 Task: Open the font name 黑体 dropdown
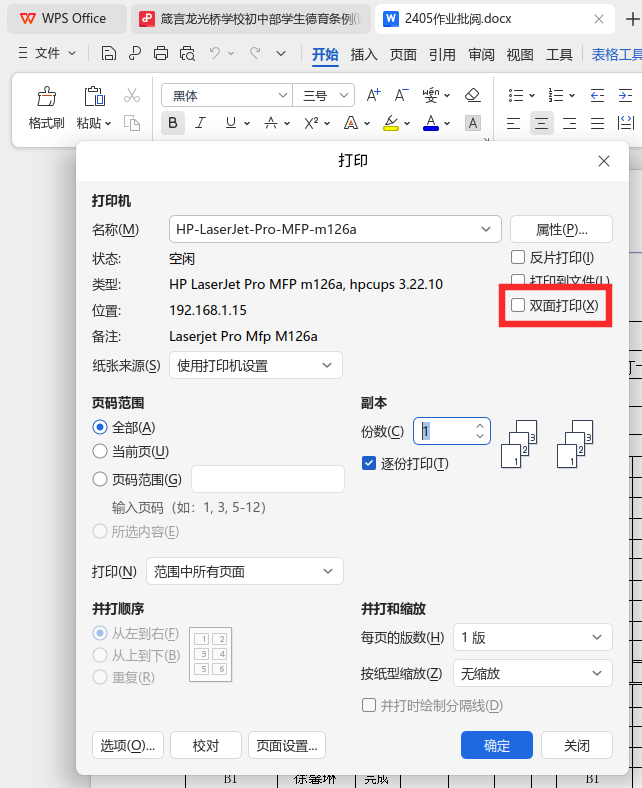[283, 95]
